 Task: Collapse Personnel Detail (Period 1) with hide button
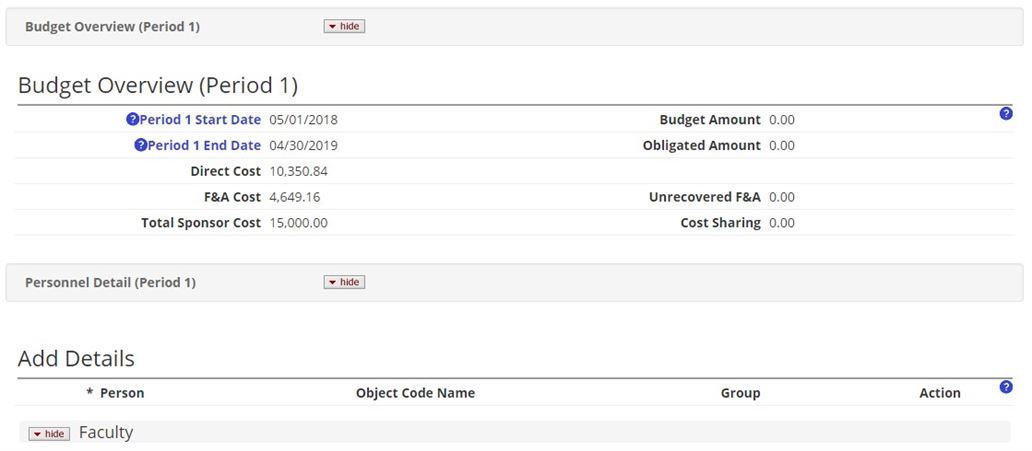pos(344,282)
